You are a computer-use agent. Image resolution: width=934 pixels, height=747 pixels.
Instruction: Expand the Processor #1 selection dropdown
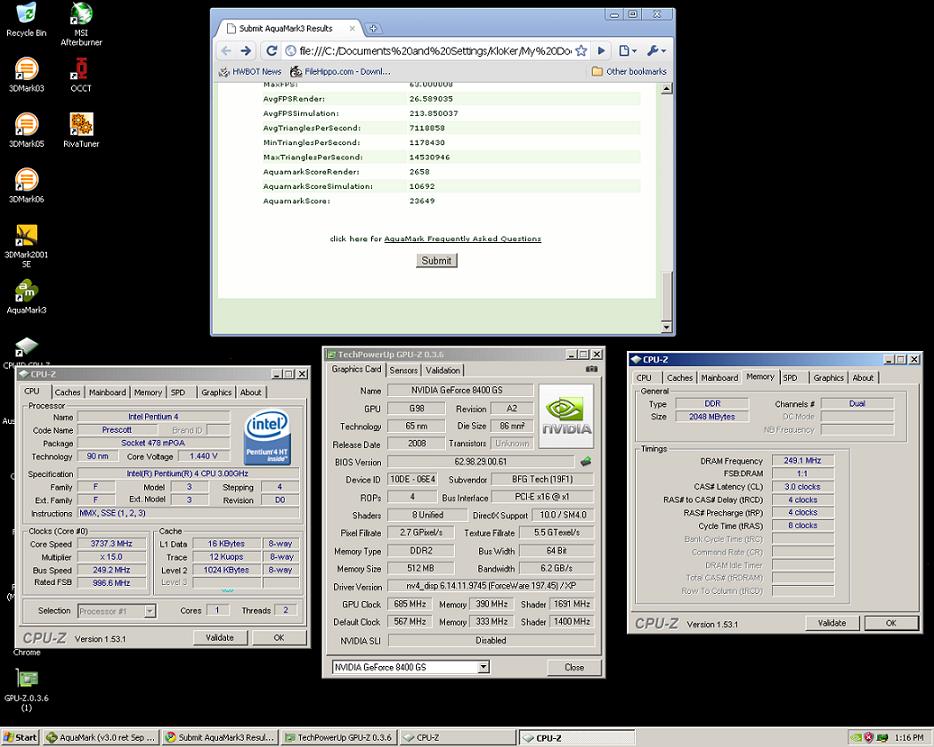(150, 611)
